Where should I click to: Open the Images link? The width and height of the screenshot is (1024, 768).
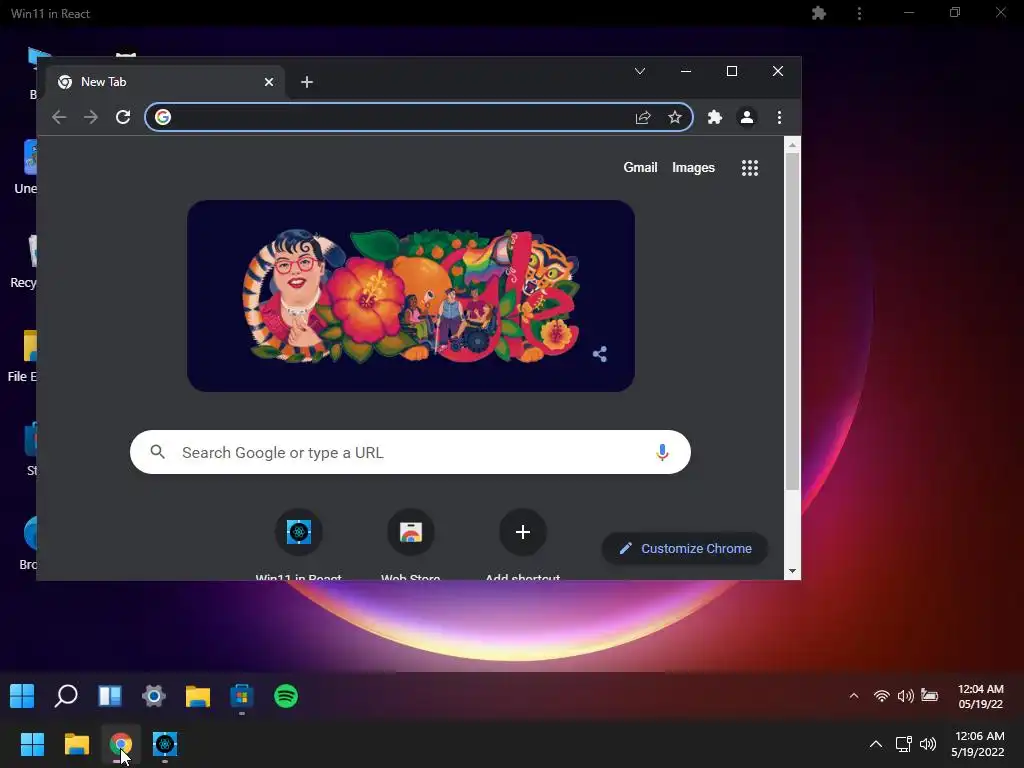click(x=694, y=168)
